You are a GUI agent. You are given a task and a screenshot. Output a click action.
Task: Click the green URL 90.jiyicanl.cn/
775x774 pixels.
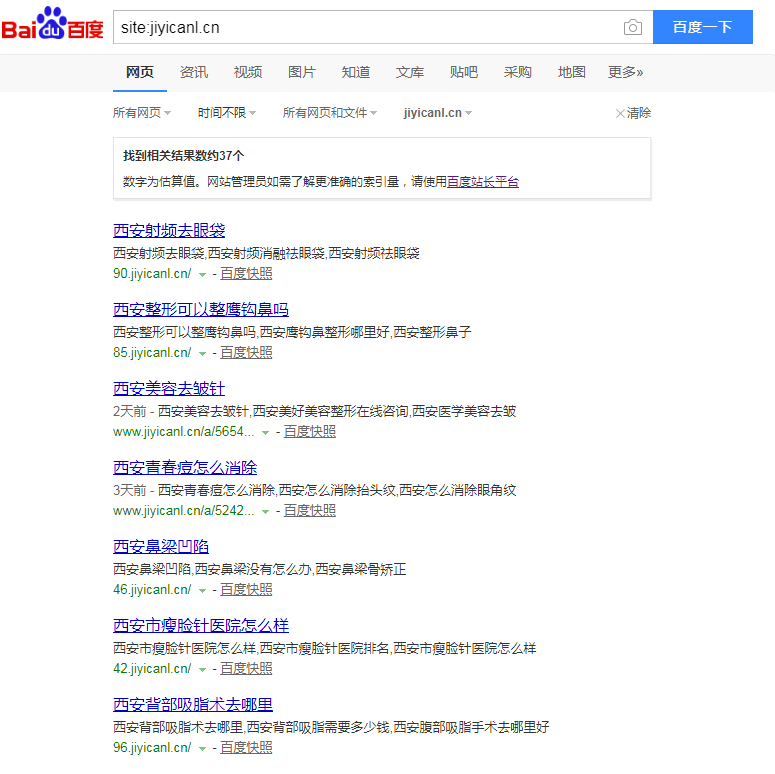tap(152, 273)
